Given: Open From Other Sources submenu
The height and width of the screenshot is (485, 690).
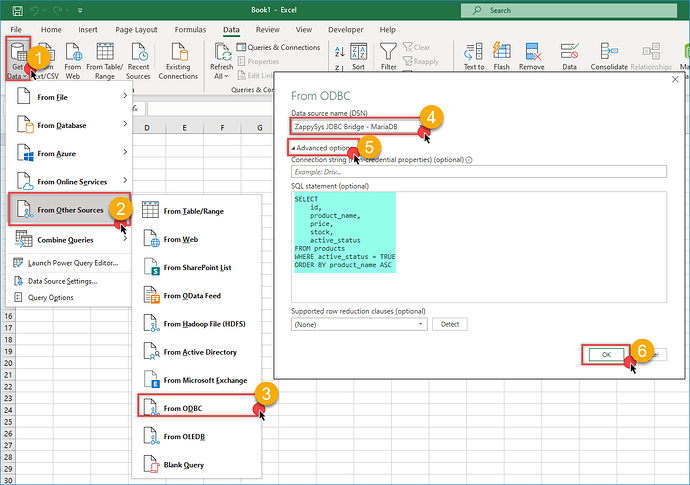Looking at the screenshot, I should 70,209.
